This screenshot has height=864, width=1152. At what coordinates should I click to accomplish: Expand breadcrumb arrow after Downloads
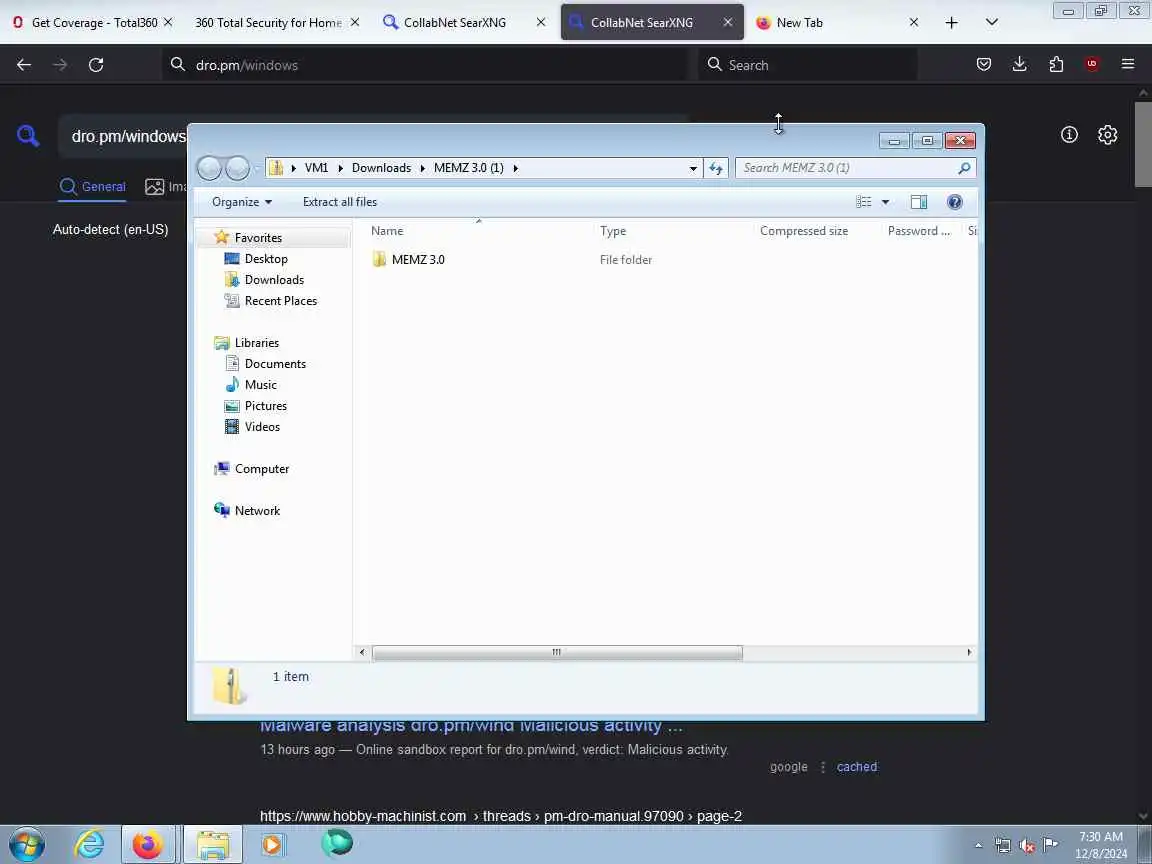(x=422, y=168)
